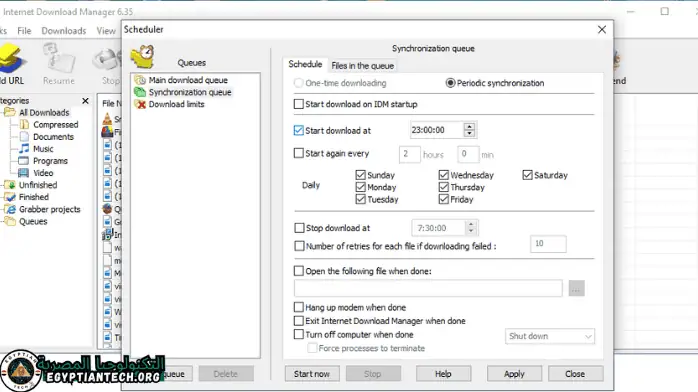Click the stop time spinner at 7:30:00
This screenshot has width=698, height=392.
tap(471, 228)
